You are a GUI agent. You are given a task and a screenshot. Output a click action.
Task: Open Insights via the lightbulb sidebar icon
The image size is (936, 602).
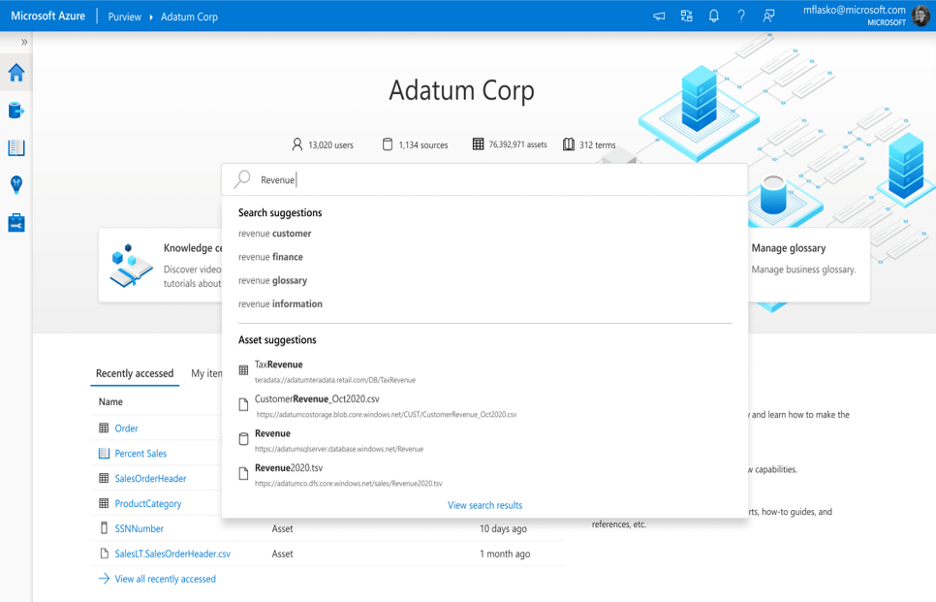17,185
